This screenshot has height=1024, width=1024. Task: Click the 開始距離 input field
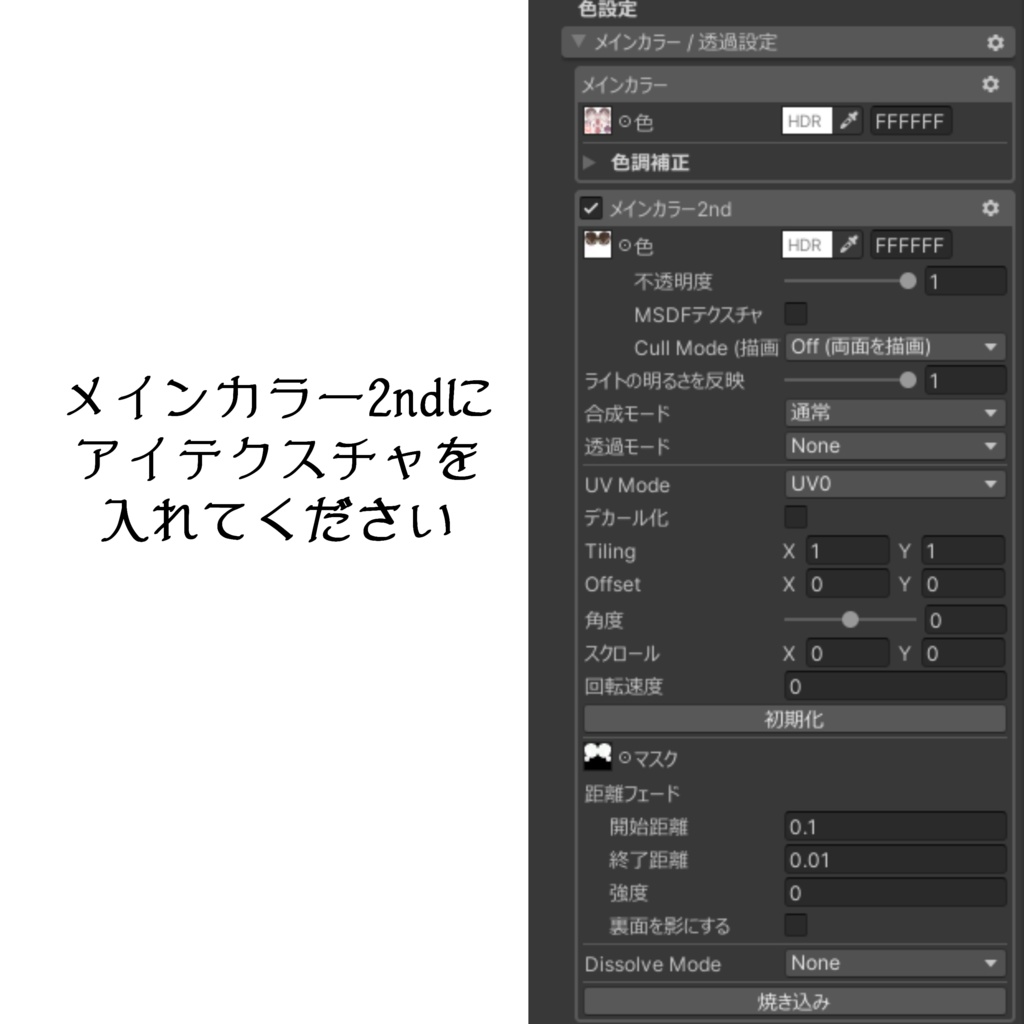[895, 826]
